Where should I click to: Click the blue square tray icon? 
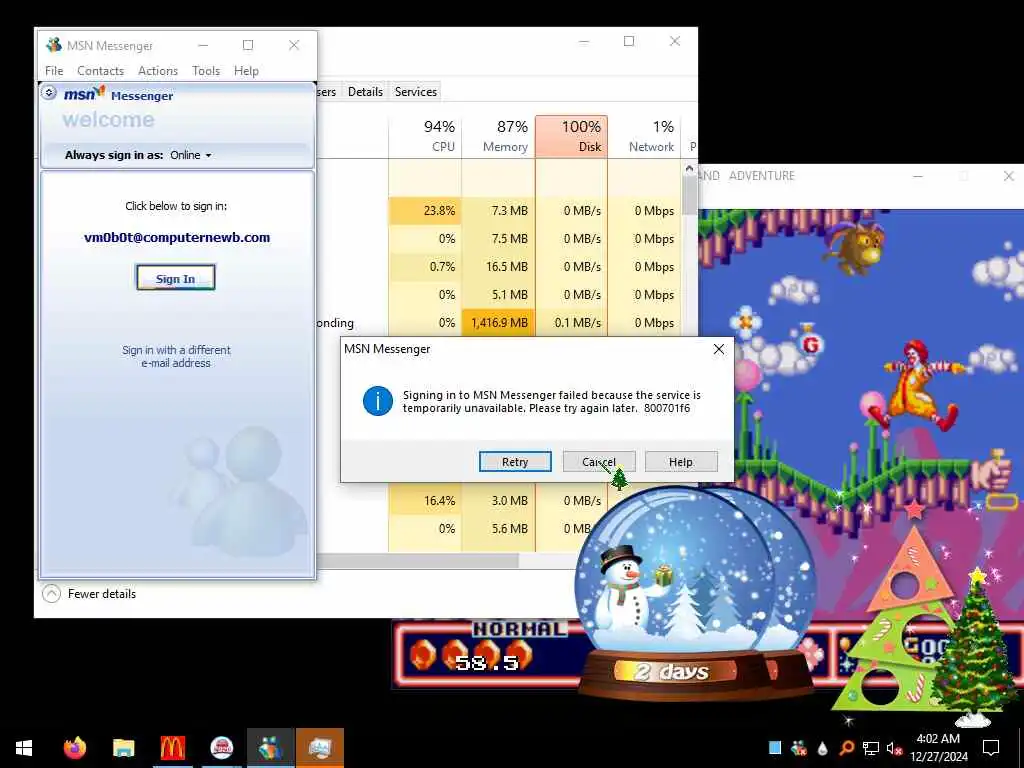(x=775, y=748)
